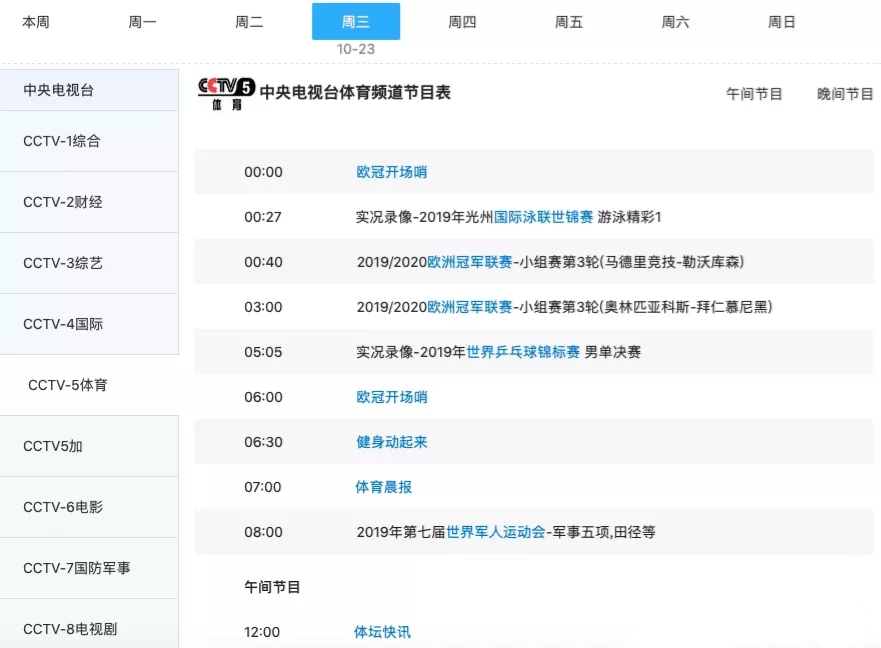The height and width of the screenshot is (648, 881).
Task: Click the 06:00 time cell
Action: tap(264, 397)
